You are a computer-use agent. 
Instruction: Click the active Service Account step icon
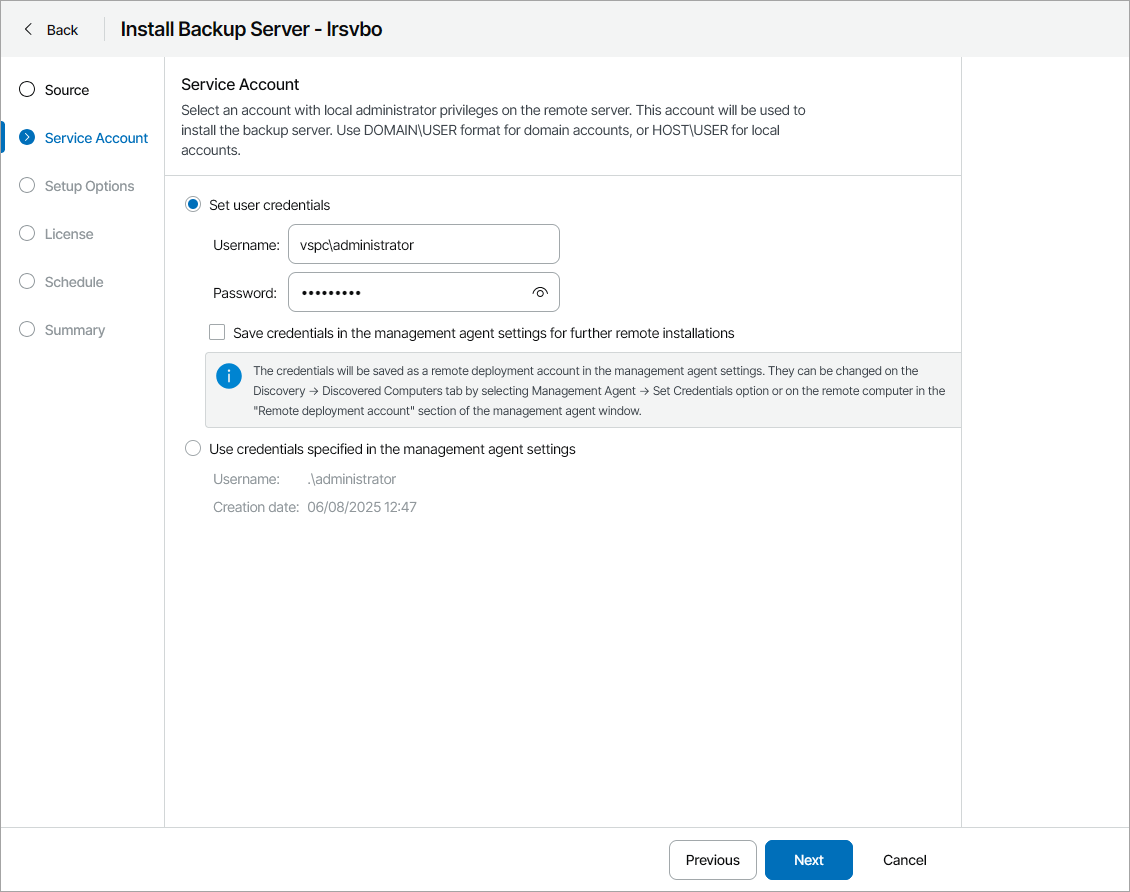(27, 137)
